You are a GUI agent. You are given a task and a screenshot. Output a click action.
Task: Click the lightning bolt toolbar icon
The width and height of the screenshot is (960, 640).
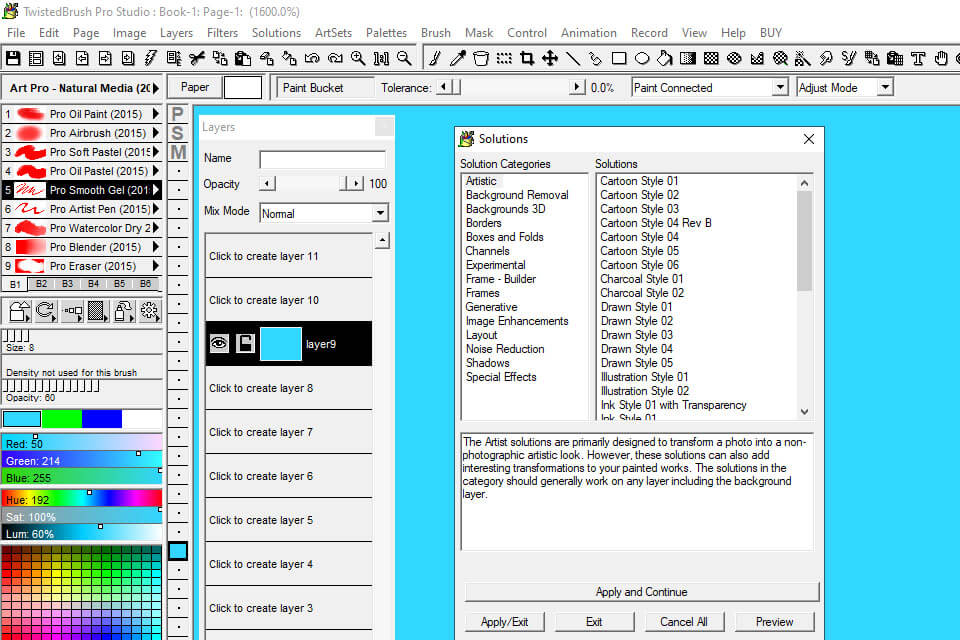tap(151, 58)
